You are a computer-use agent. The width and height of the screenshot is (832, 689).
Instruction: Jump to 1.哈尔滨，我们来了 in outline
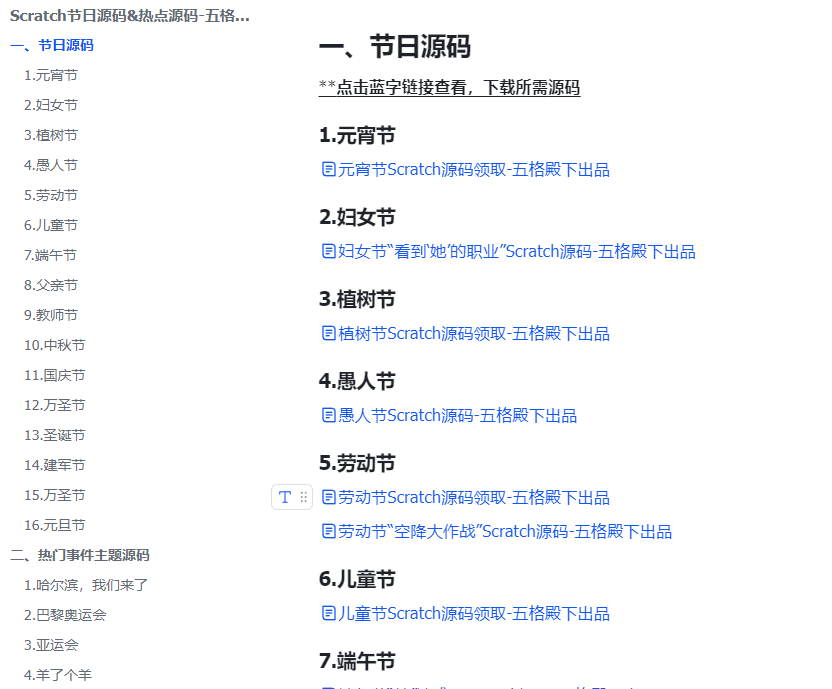[86, 585]
